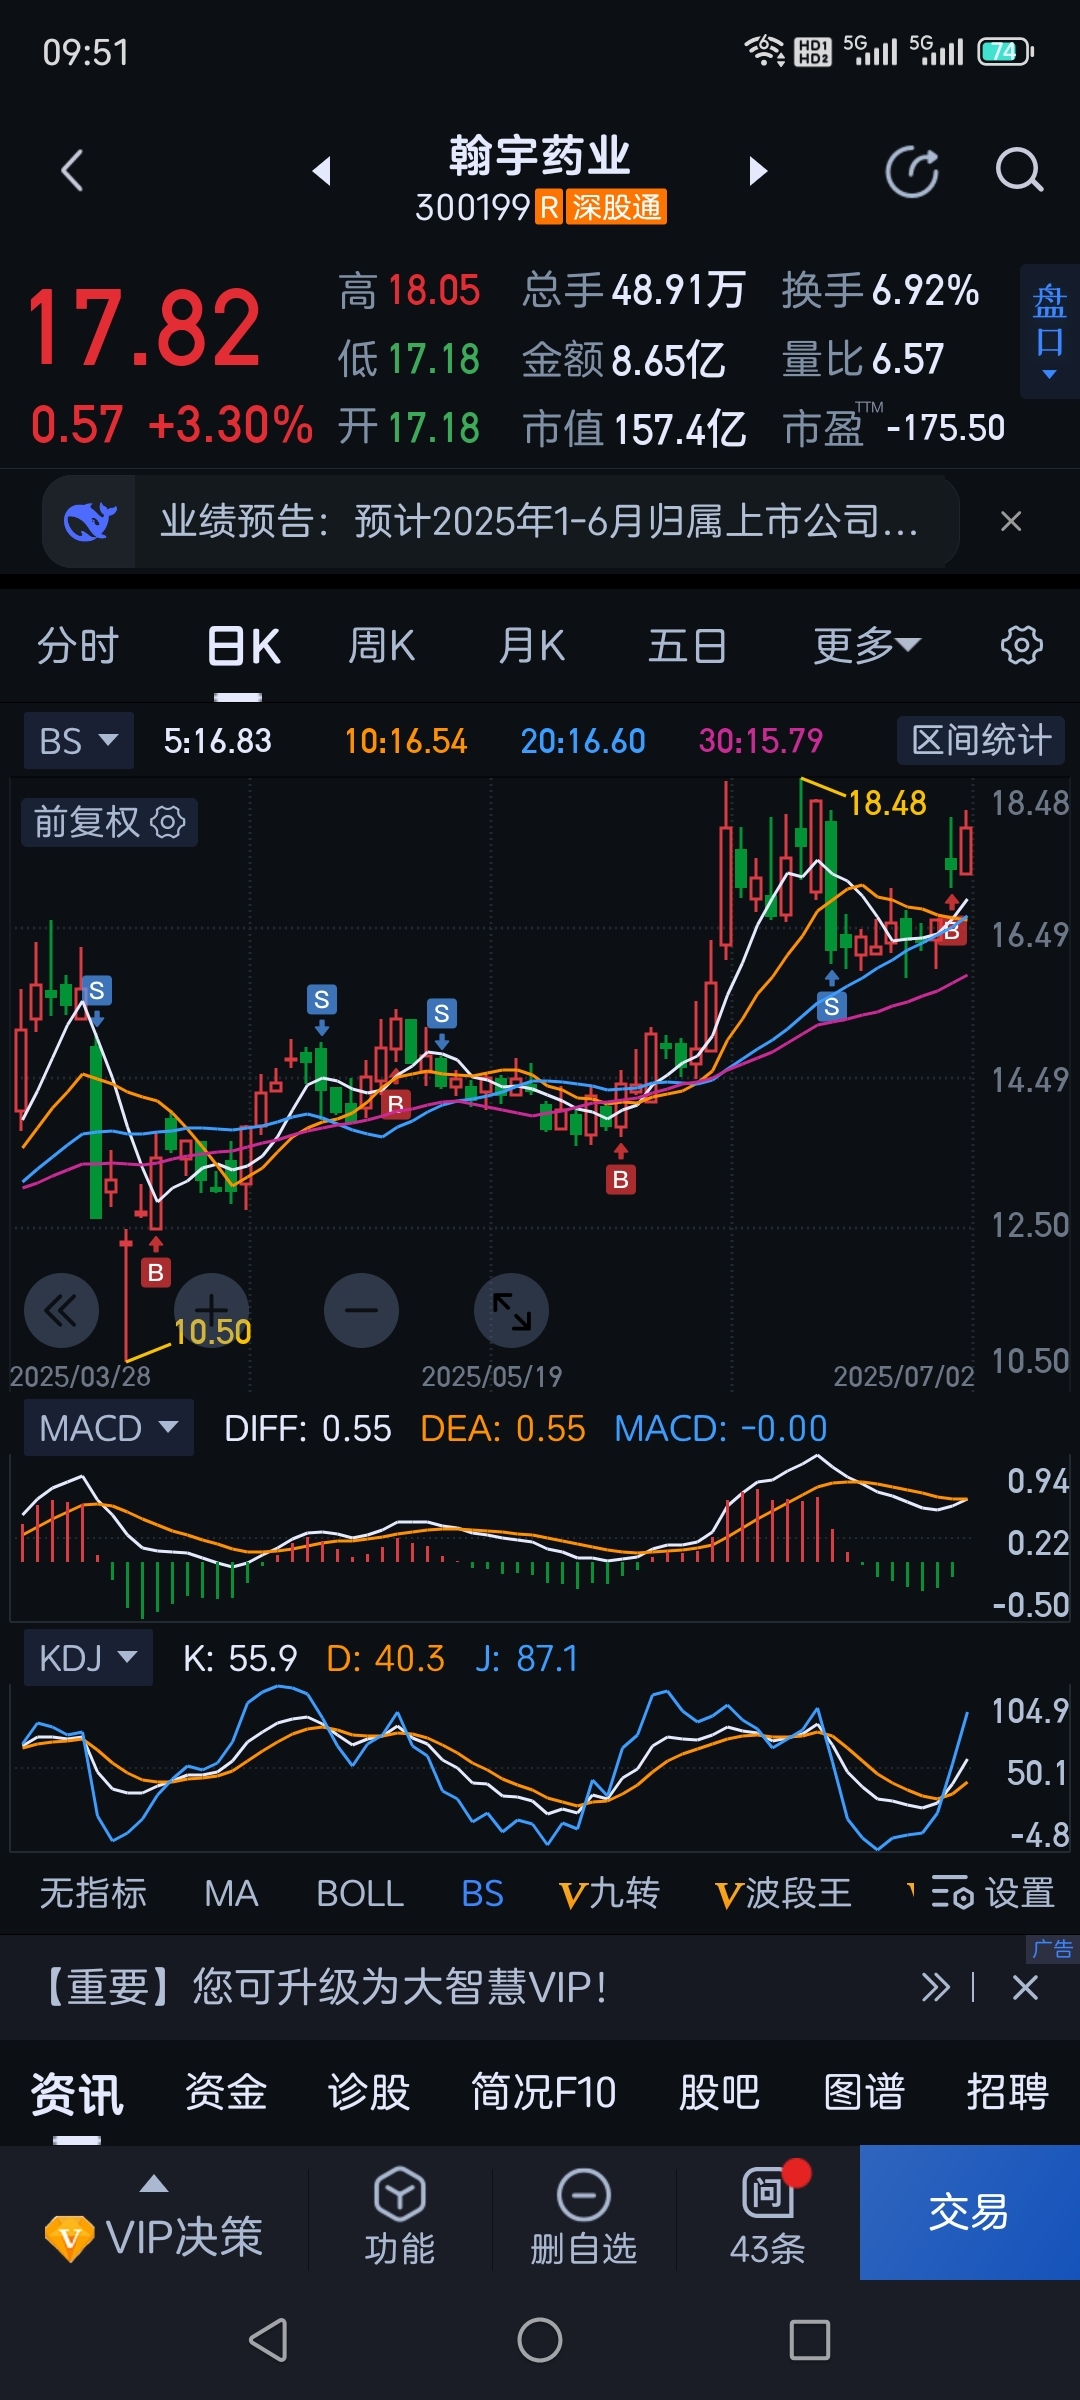Open the 五日 chart tab

[x=688, y=646]
